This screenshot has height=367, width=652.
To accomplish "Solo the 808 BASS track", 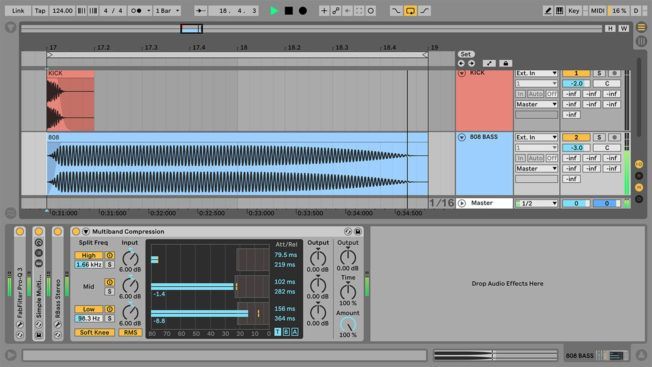I will point(599,137).
